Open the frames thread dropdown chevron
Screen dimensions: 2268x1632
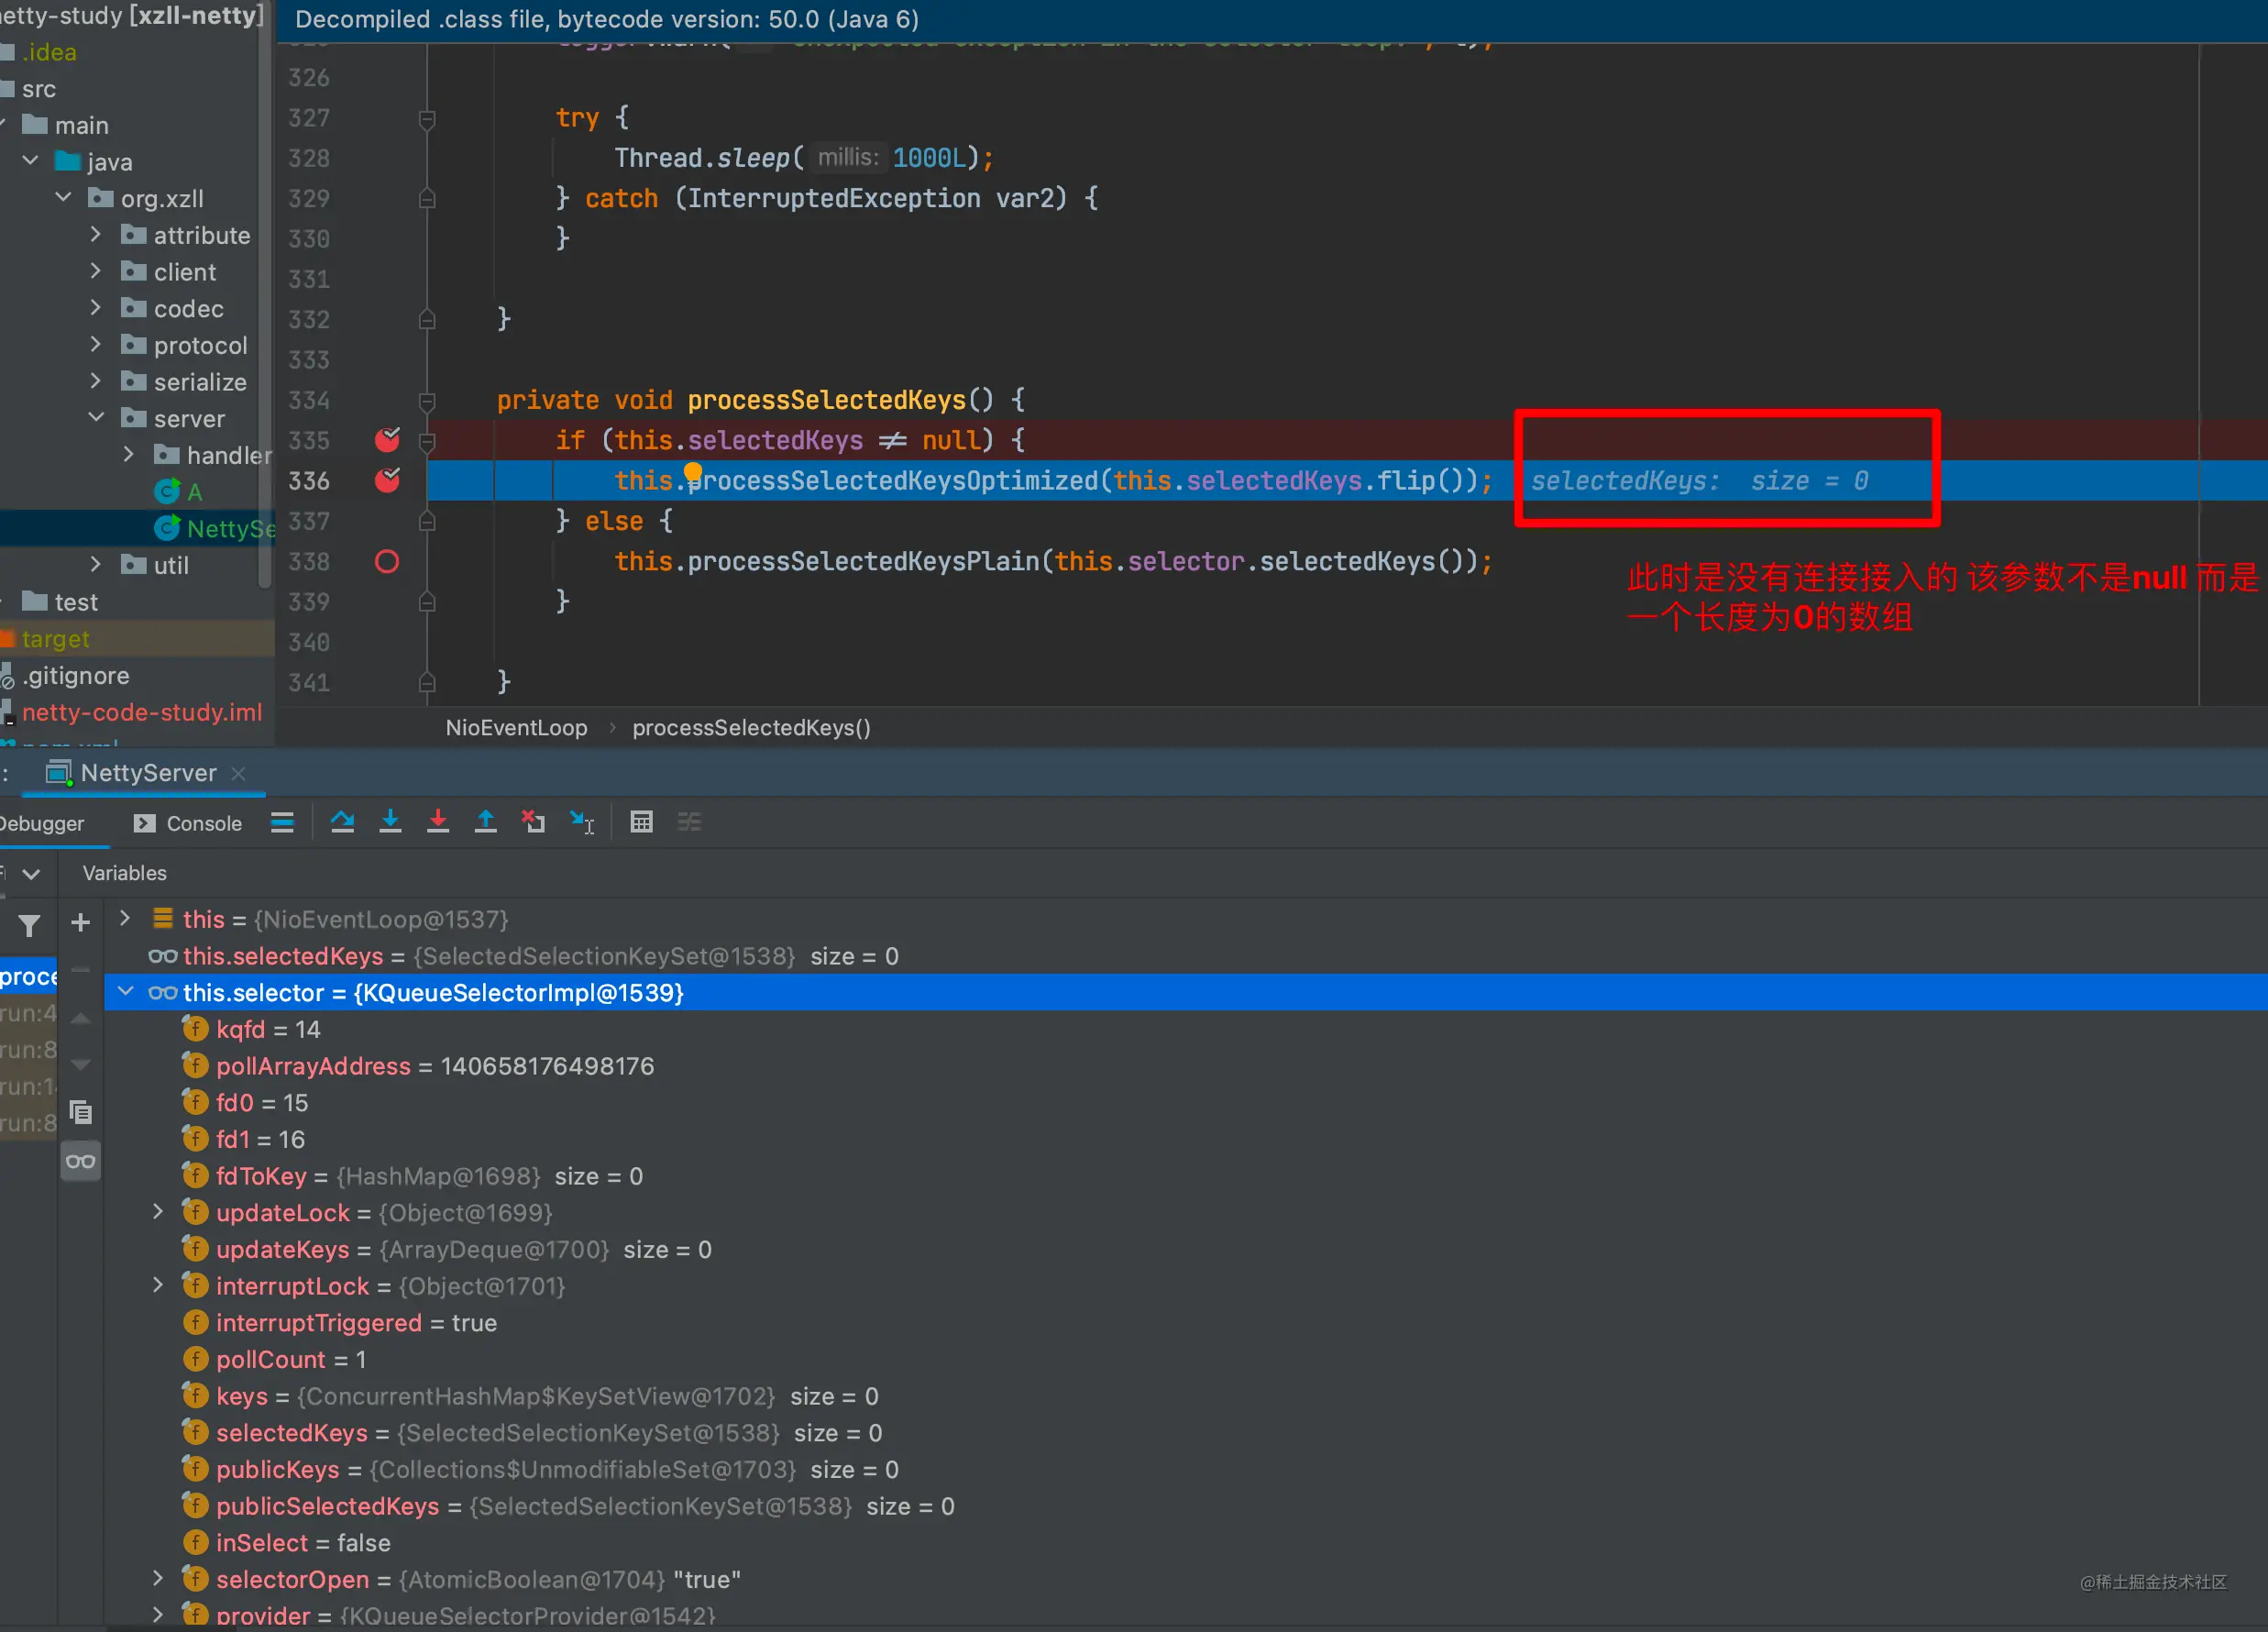[32, 873]
